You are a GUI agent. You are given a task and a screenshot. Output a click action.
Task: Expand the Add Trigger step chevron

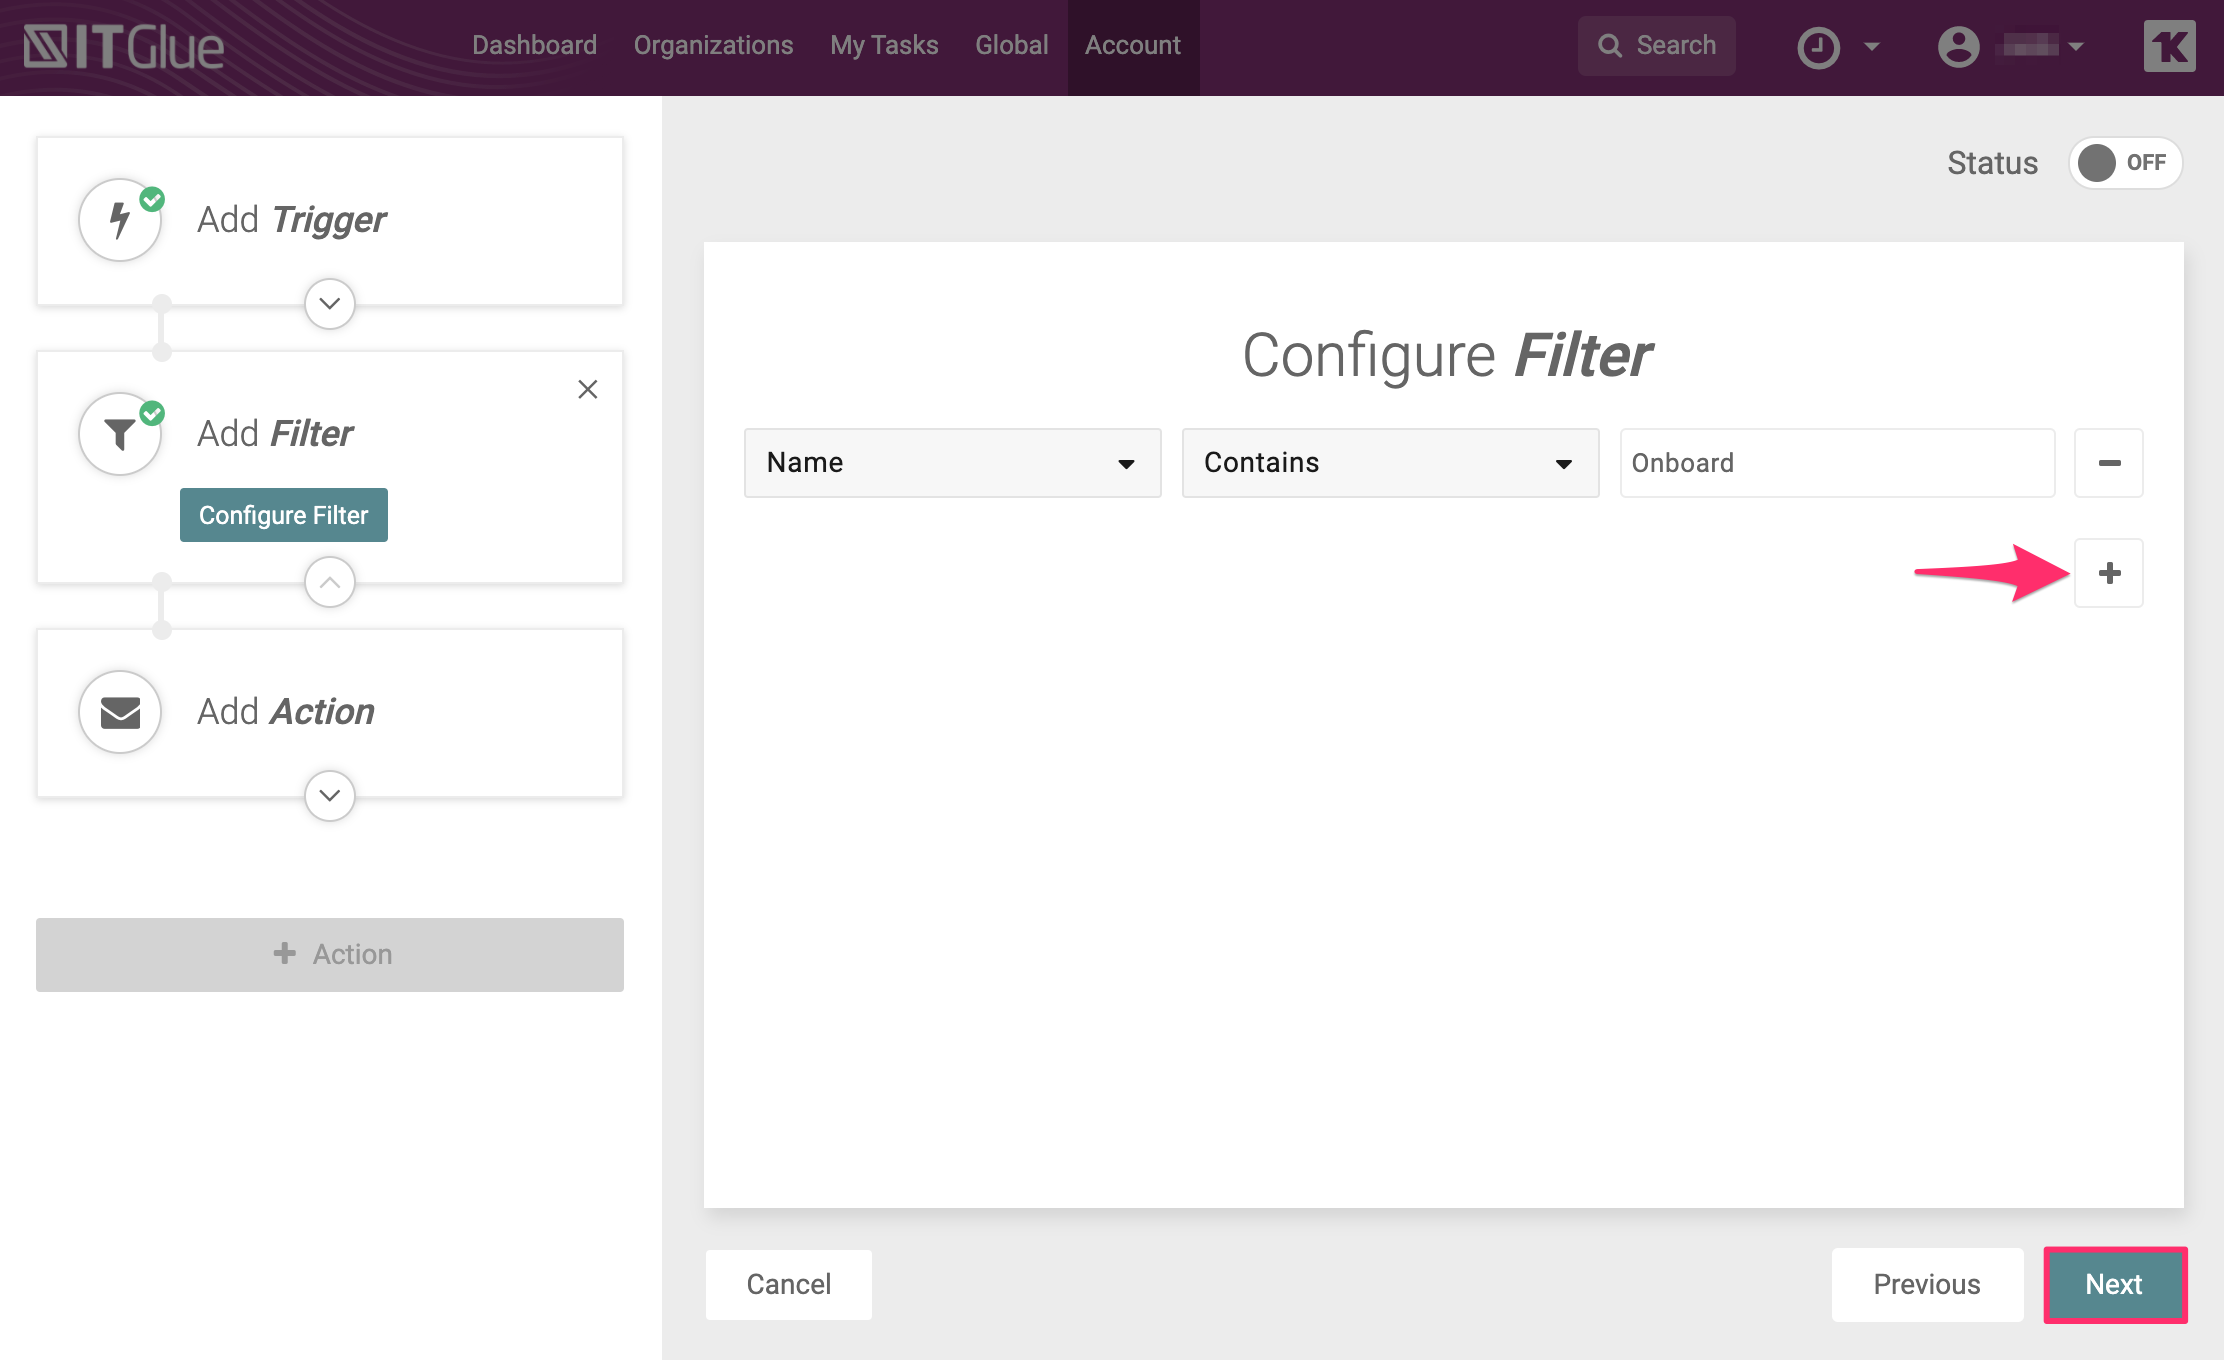point(330,303)
